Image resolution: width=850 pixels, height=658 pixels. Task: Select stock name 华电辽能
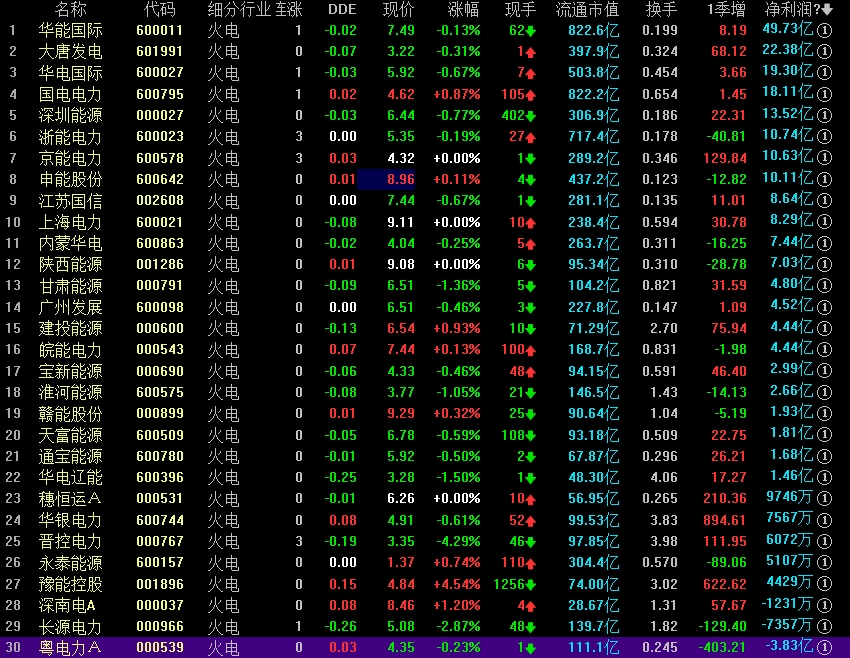(x=70, y=478)
